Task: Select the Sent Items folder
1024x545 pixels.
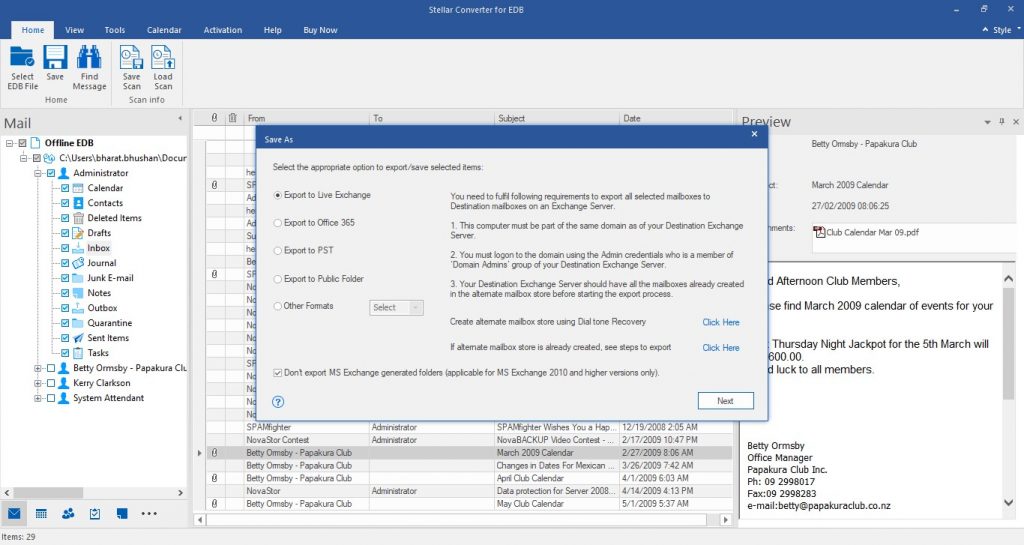Action: click(x=108, y=338)
